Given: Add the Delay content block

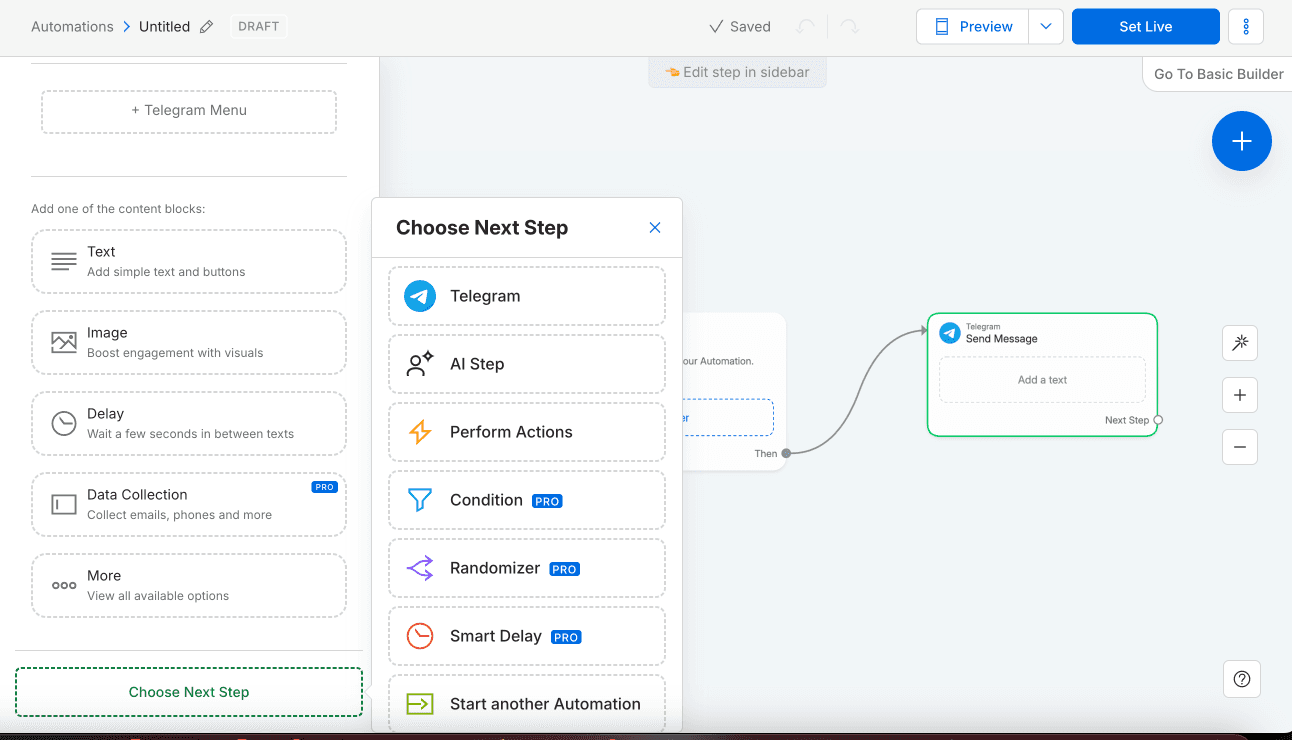Looking at the screenshot, I should tap(189, 424).
